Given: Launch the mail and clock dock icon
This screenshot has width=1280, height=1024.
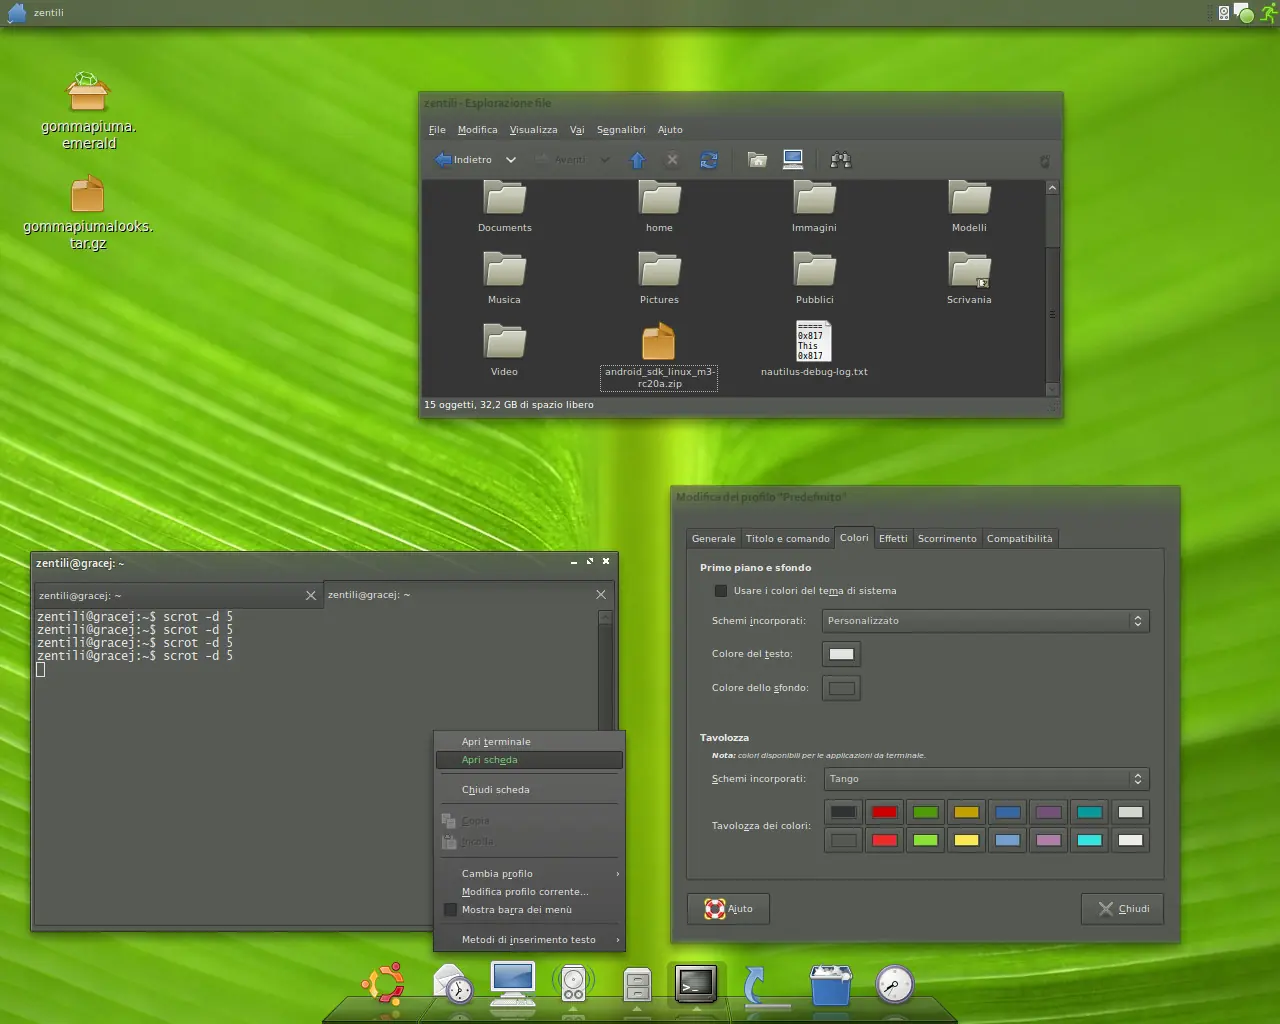Looking at the screenshot, I should pyautogui.click(x=453, y=984).
